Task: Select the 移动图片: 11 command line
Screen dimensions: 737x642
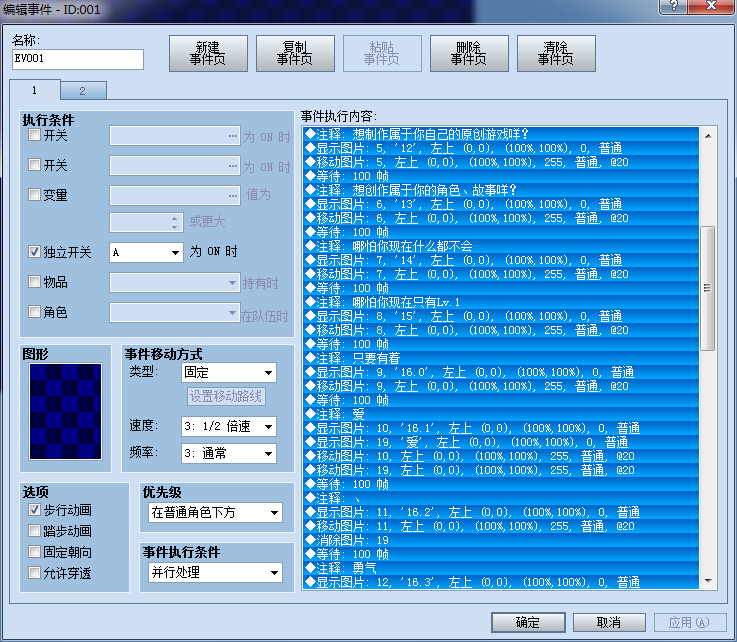Action: coord(501,526)
